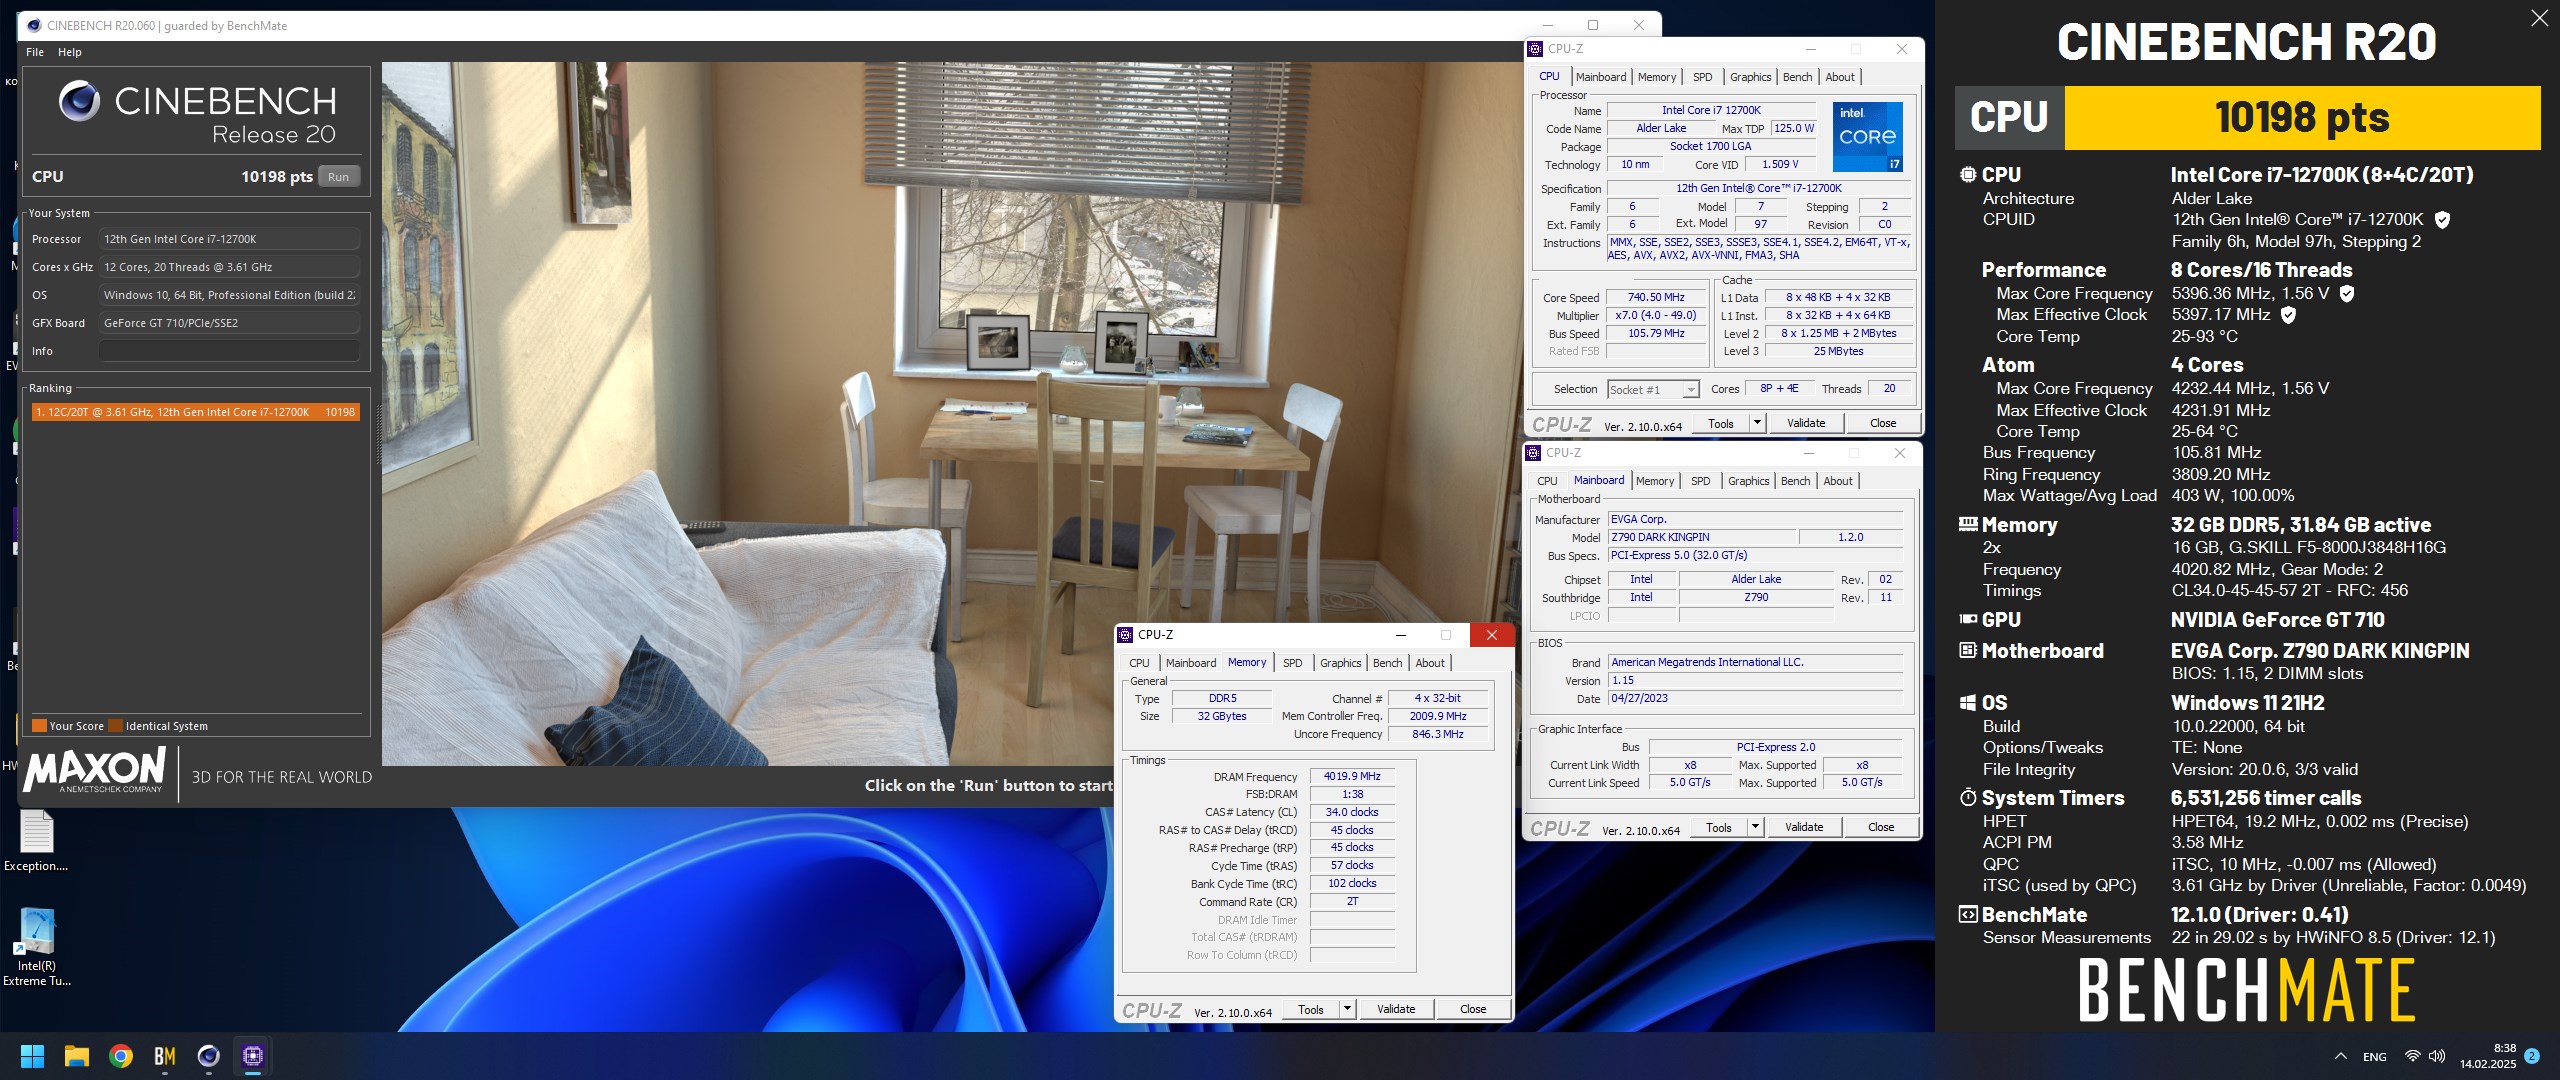Click the Z790 DARK KINGPIN model field

click(x=1702, y=538)
